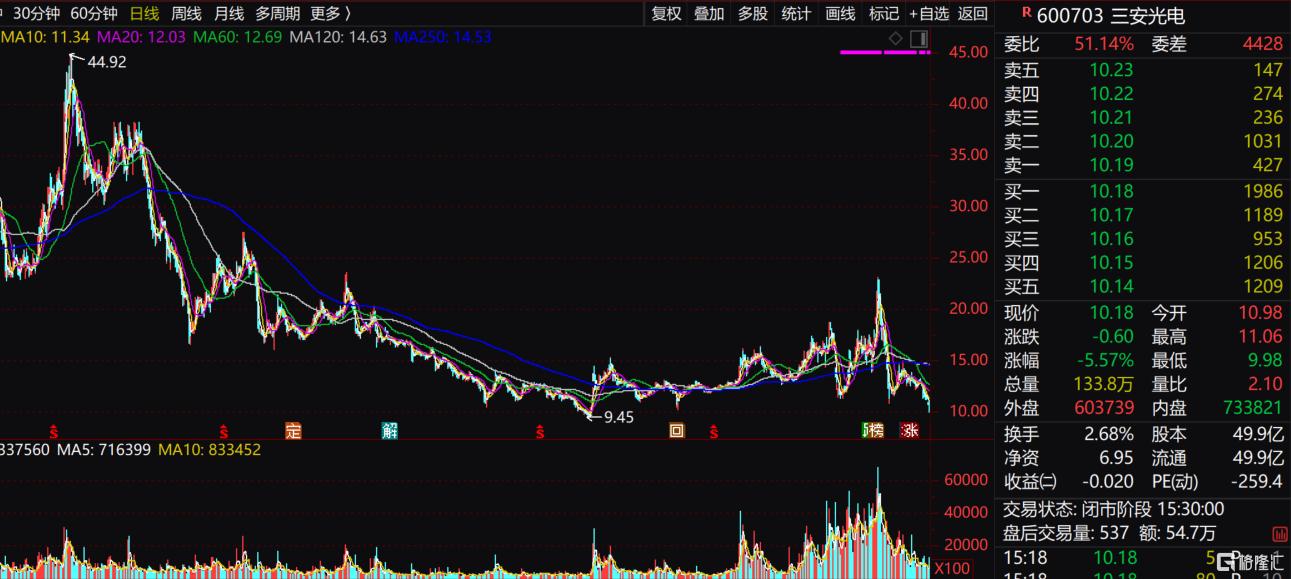Click the 卖一 price 10.19

point(1111,166)
